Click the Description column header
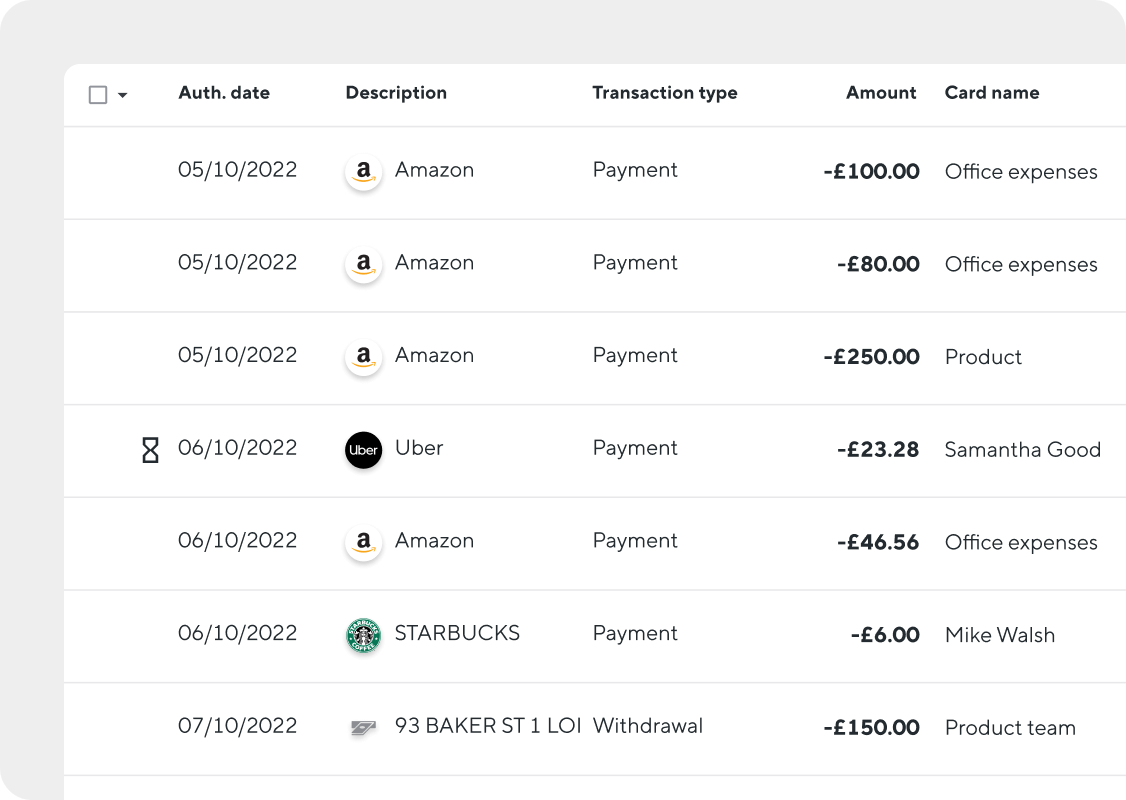This screenshot has width=1126, height=800. pos(396,93)
